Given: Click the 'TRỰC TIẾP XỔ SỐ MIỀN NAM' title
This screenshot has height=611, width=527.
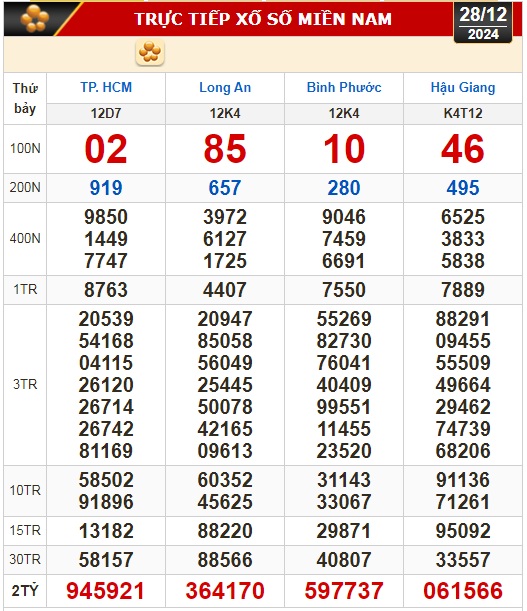Looking at the screenshot, I should pyautogui.click(x=263, y=19).
